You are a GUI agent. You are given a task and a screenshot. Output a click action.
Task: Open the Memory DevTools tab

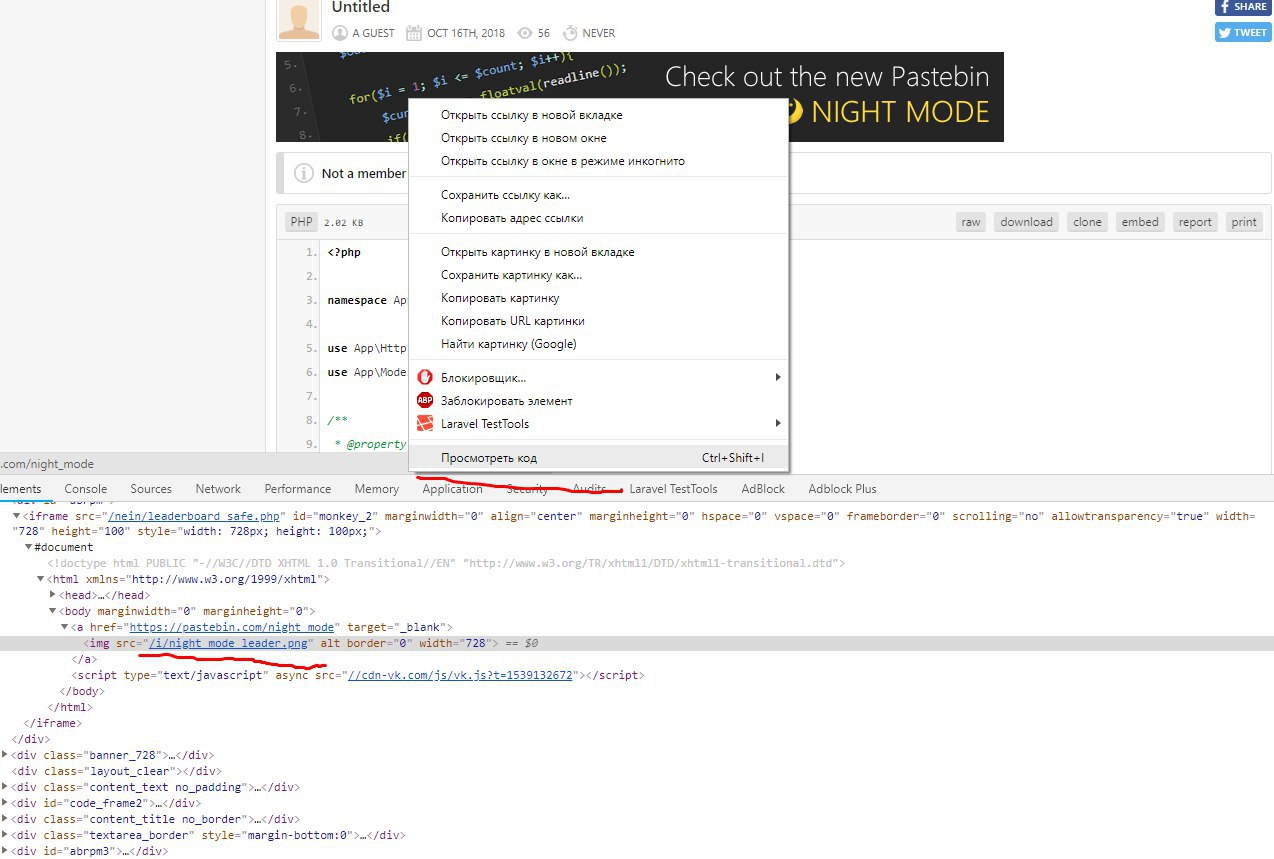377,489
